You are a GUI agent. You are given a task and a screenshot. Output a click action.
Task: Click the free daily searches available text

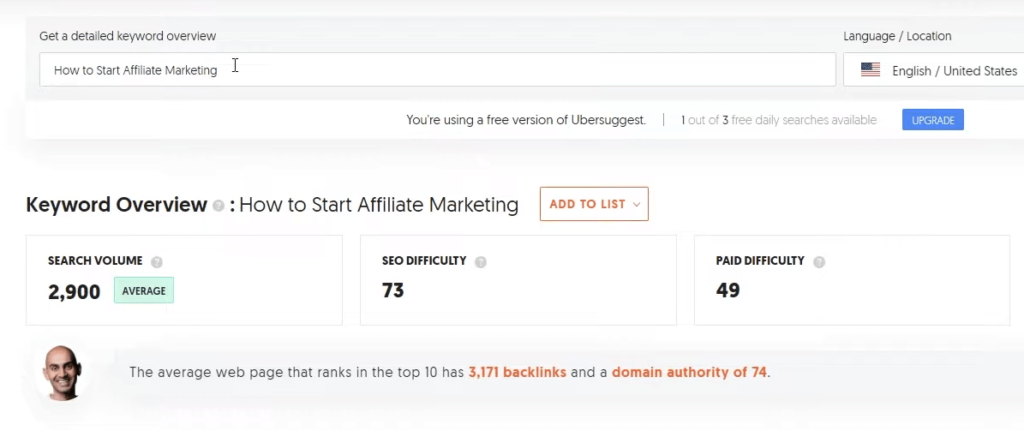click(779, 120)
